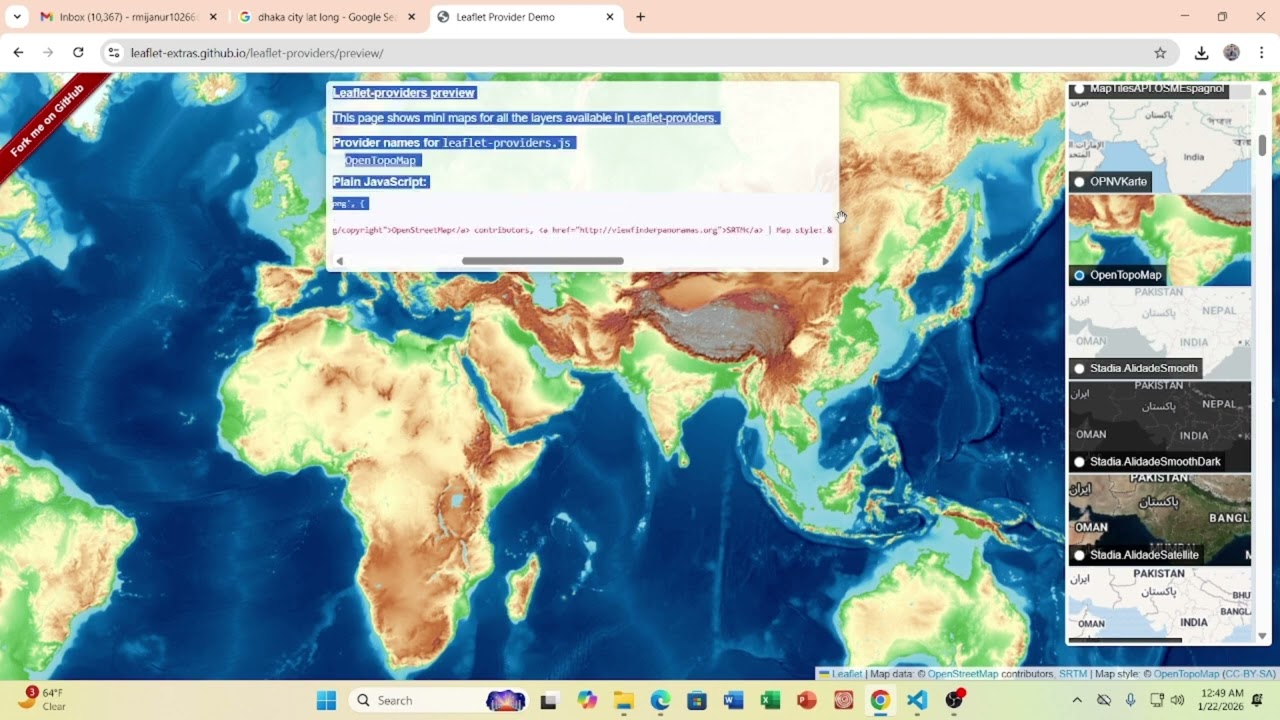Viewport: 1280px width, 720px height.
Task: Open the notifications bell icon
Action: tap(1258, 700)
